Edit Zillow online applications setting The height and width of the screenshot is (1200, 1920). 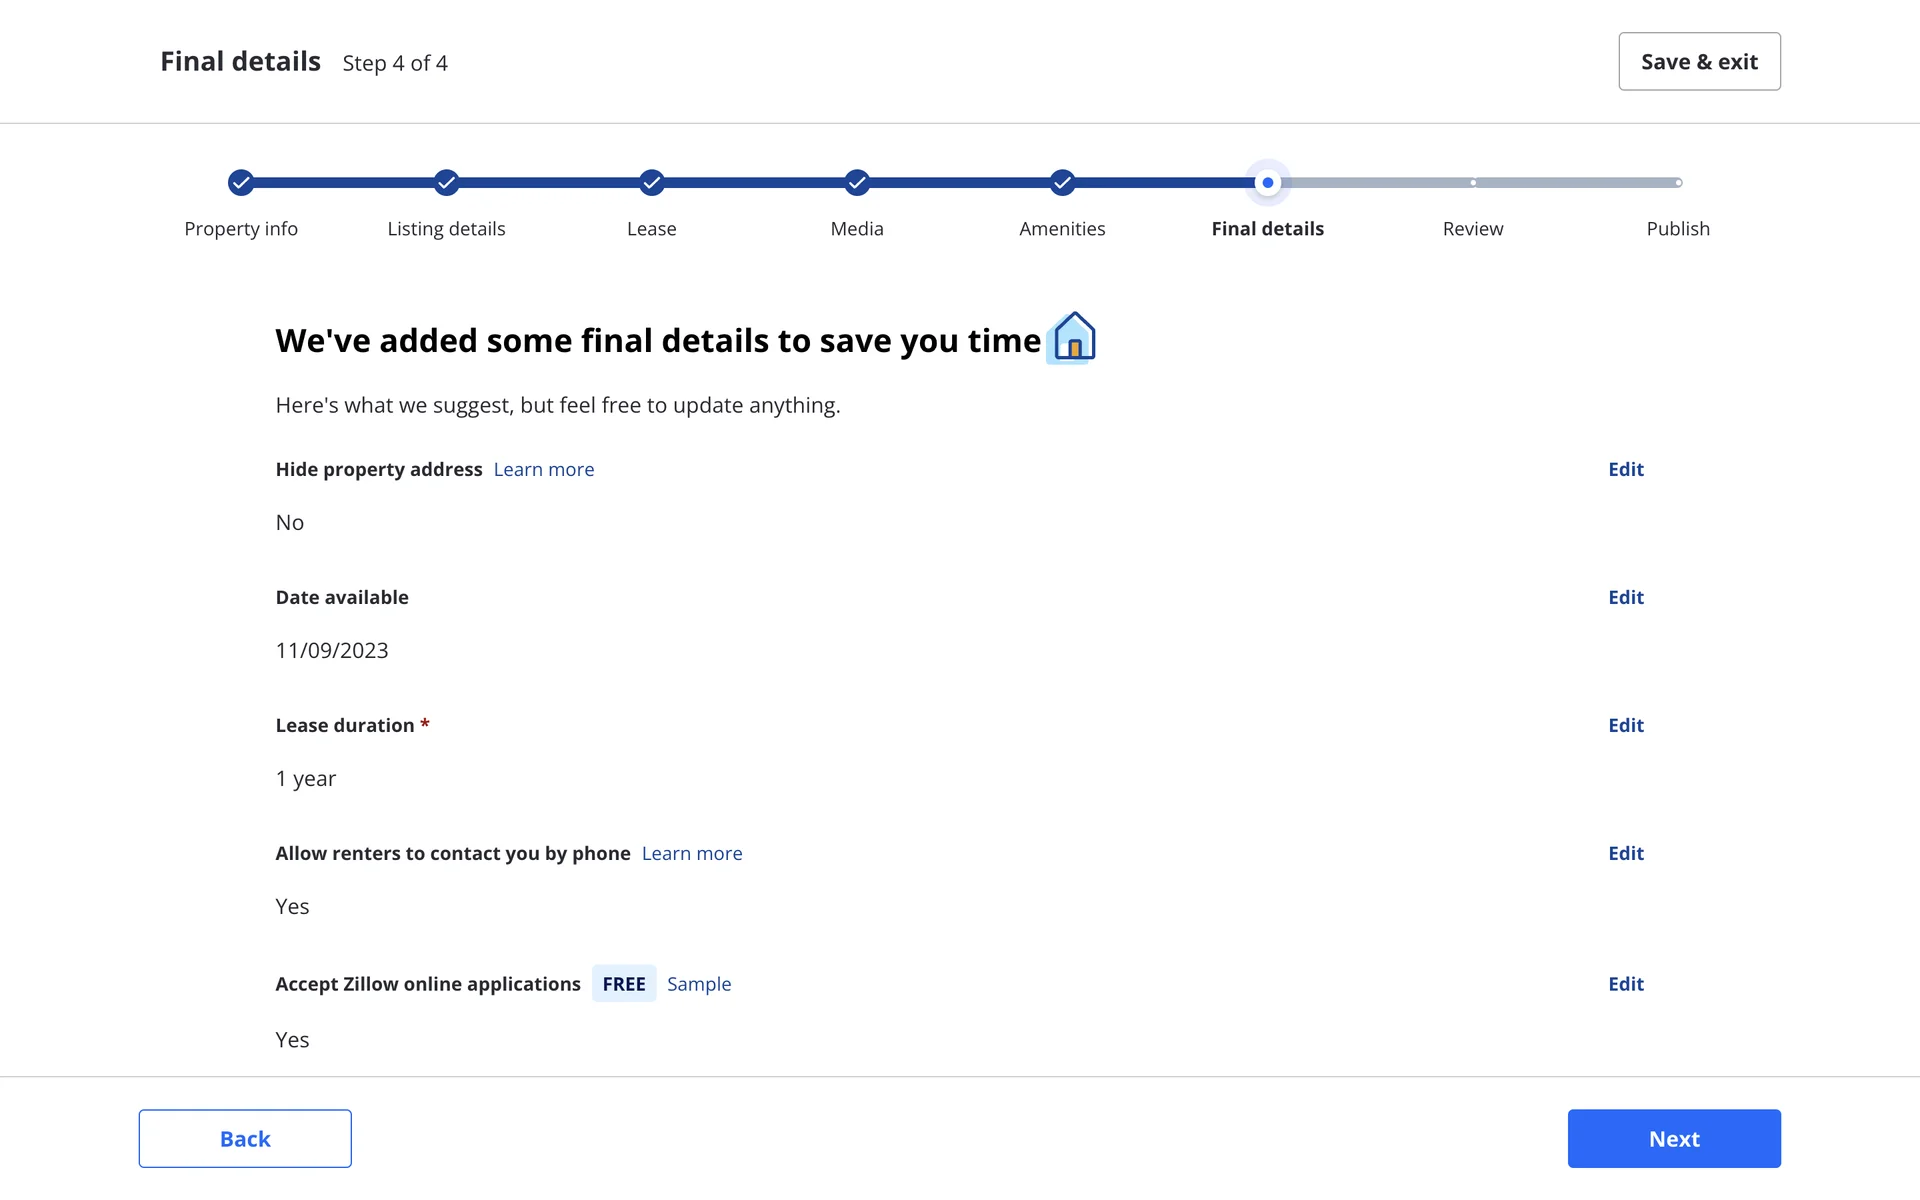(x=1626, y=984)
